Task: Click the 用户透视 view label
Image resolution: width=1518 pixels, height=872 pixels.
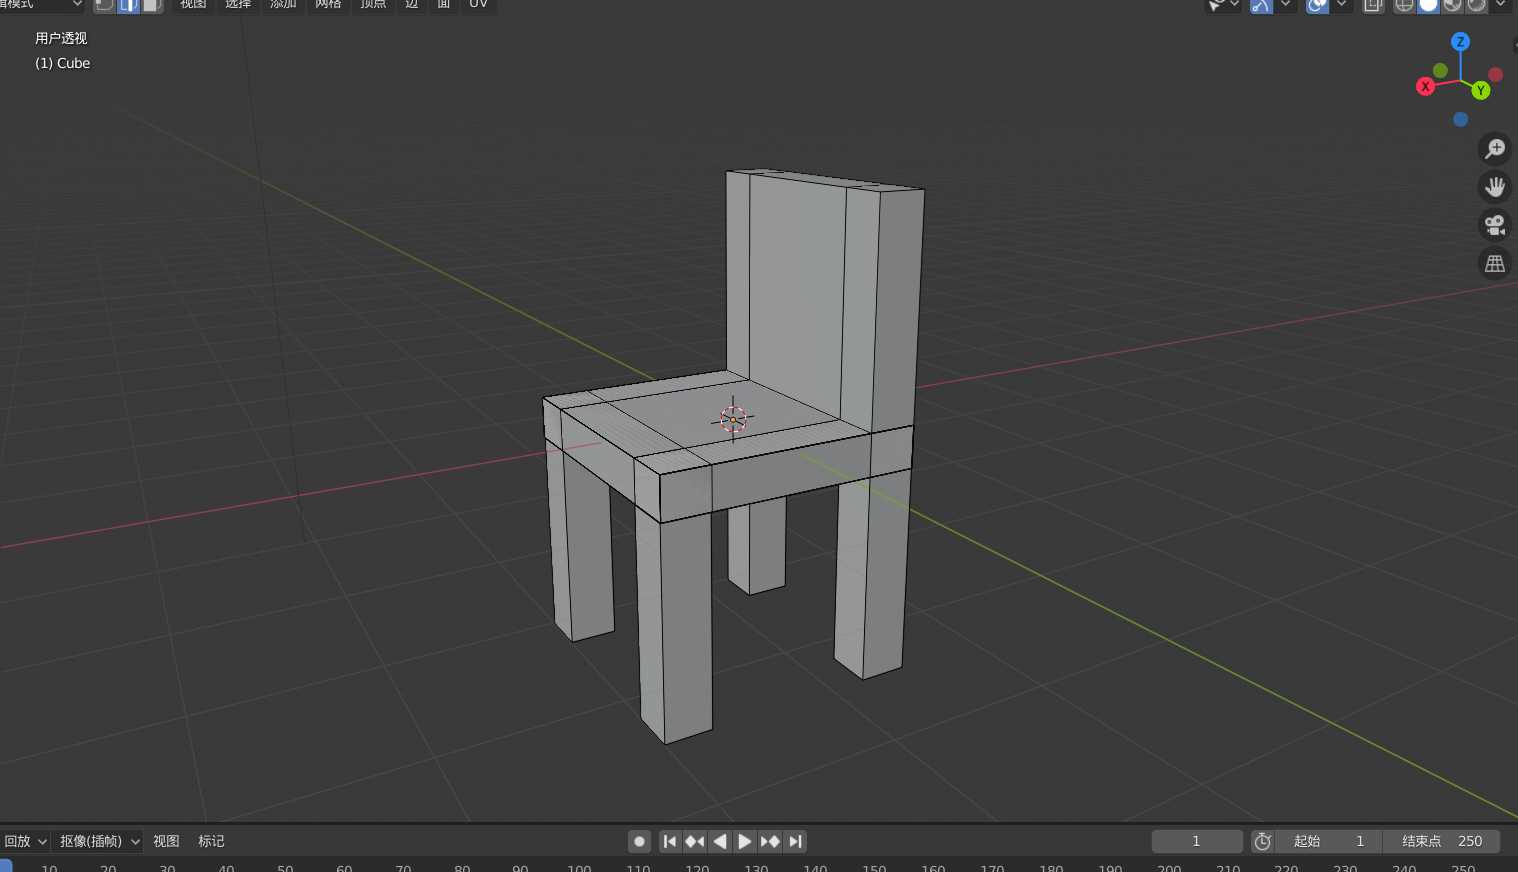Action: [x=61, y=38]
